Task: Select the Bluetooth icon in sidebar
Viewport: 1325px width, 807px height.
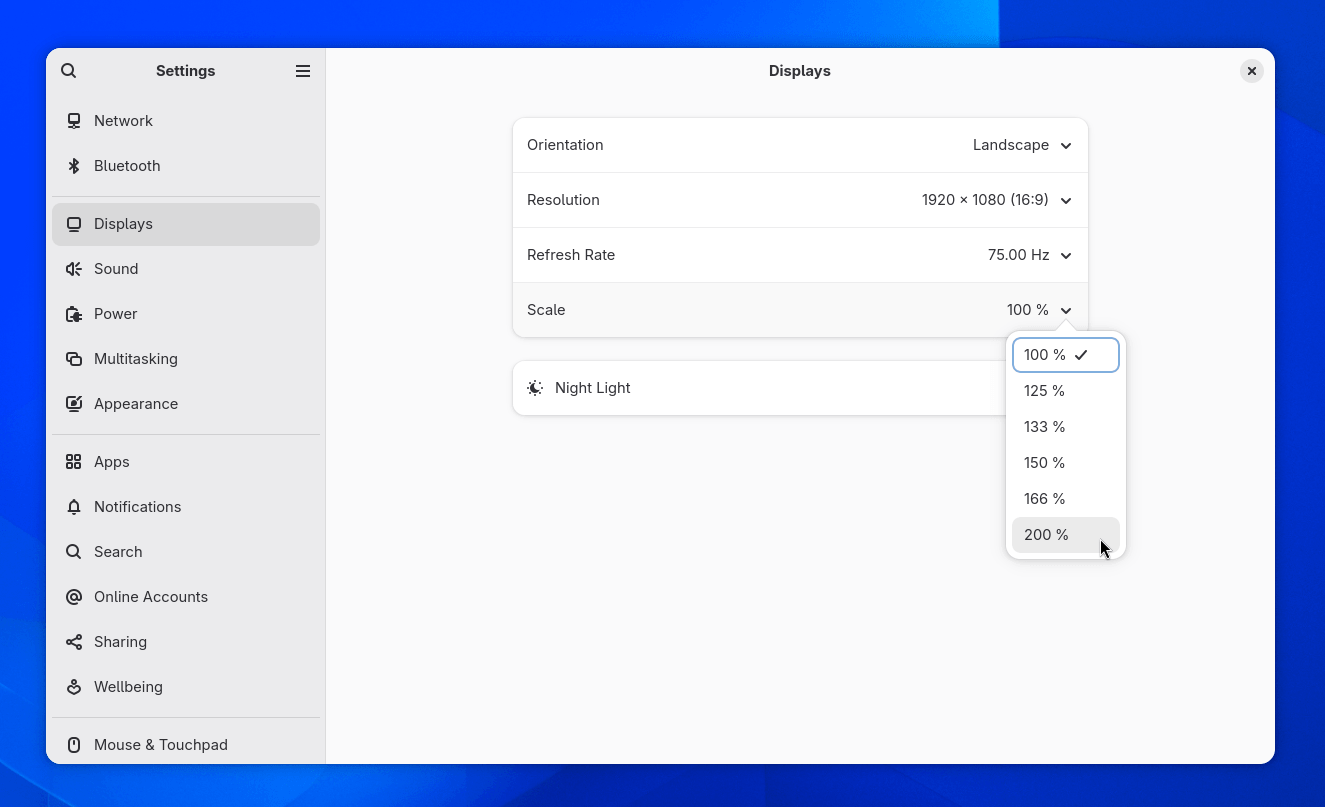Action: tap(74, 165)
